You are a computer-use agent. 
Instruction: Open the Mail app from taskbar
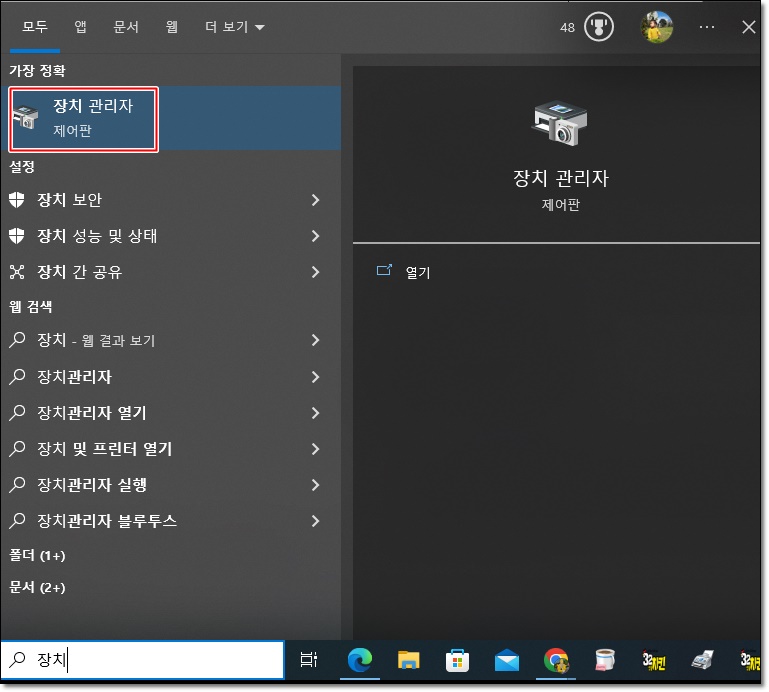507,660
